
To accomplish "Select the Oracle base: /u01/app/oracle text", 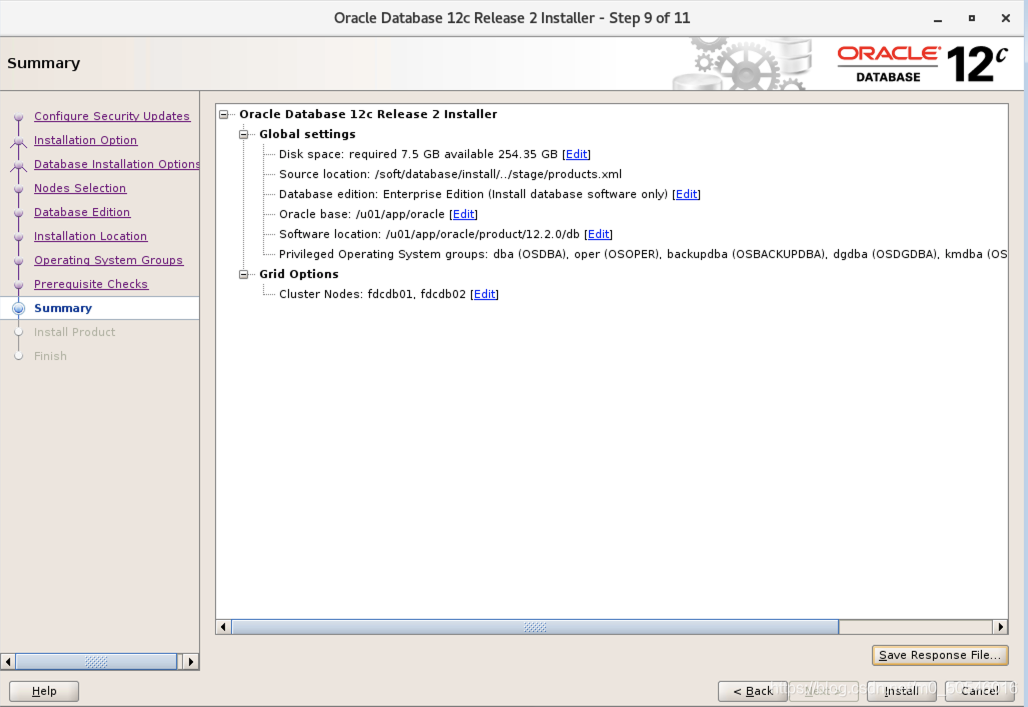I will (x=362, y=214).
